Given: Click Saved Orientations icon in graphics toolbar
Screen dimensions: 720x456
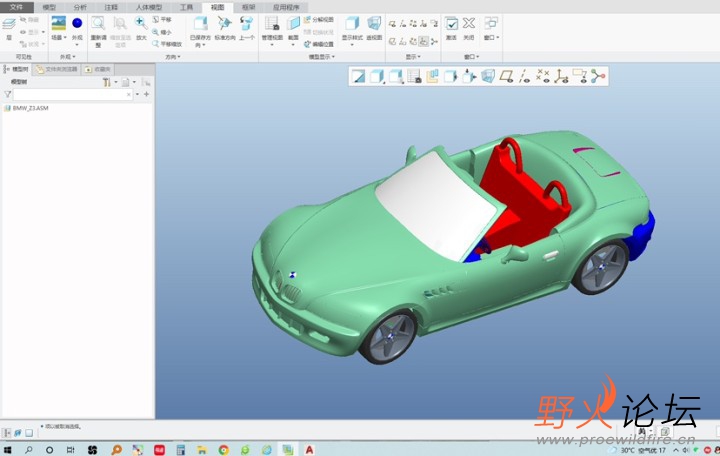Looking at the screenshot, I should coord(396,76).
